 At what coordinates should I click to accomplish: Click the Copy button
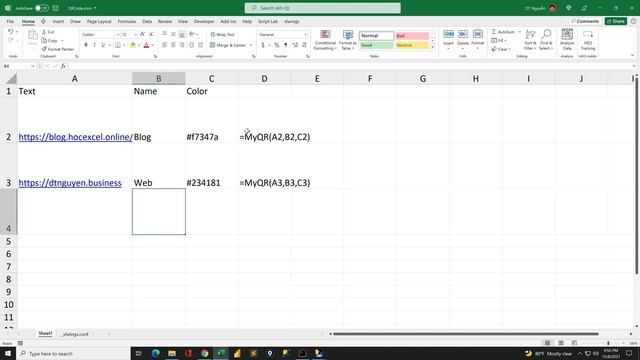pyautogui.click(x=50, y=40)
